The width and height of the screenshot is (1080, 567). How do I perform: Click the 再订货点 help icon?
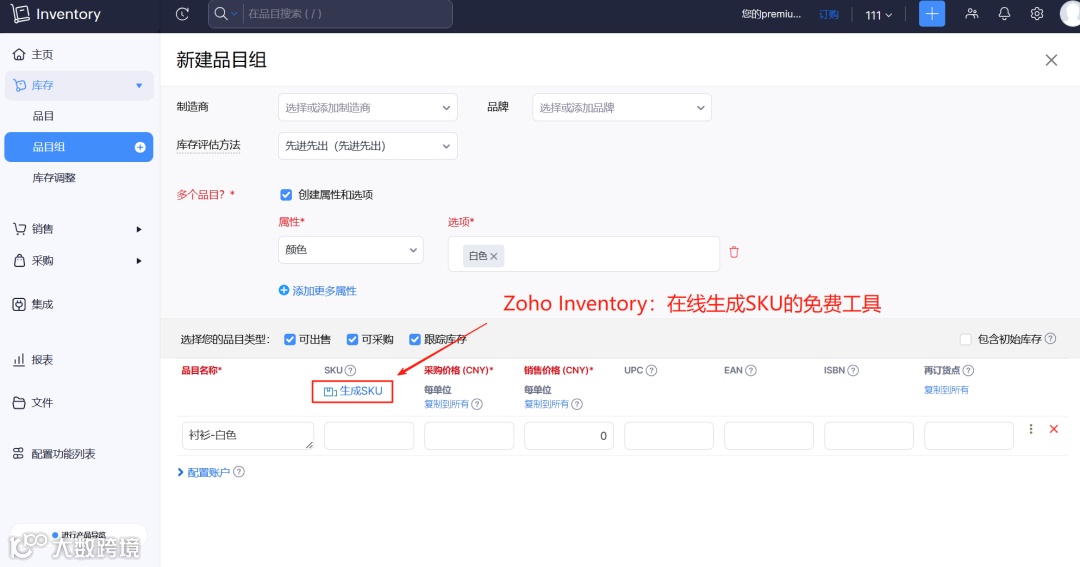[x=968, y=371]
